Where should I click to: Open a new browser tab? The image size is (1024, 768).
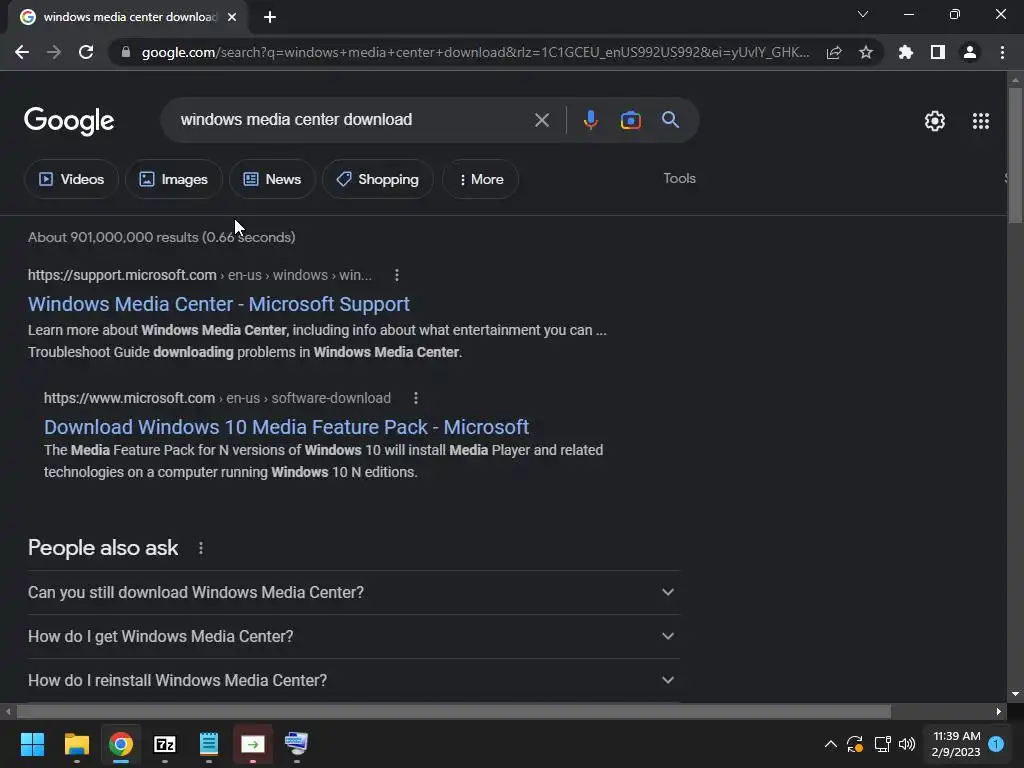click(x=270, y=17)
